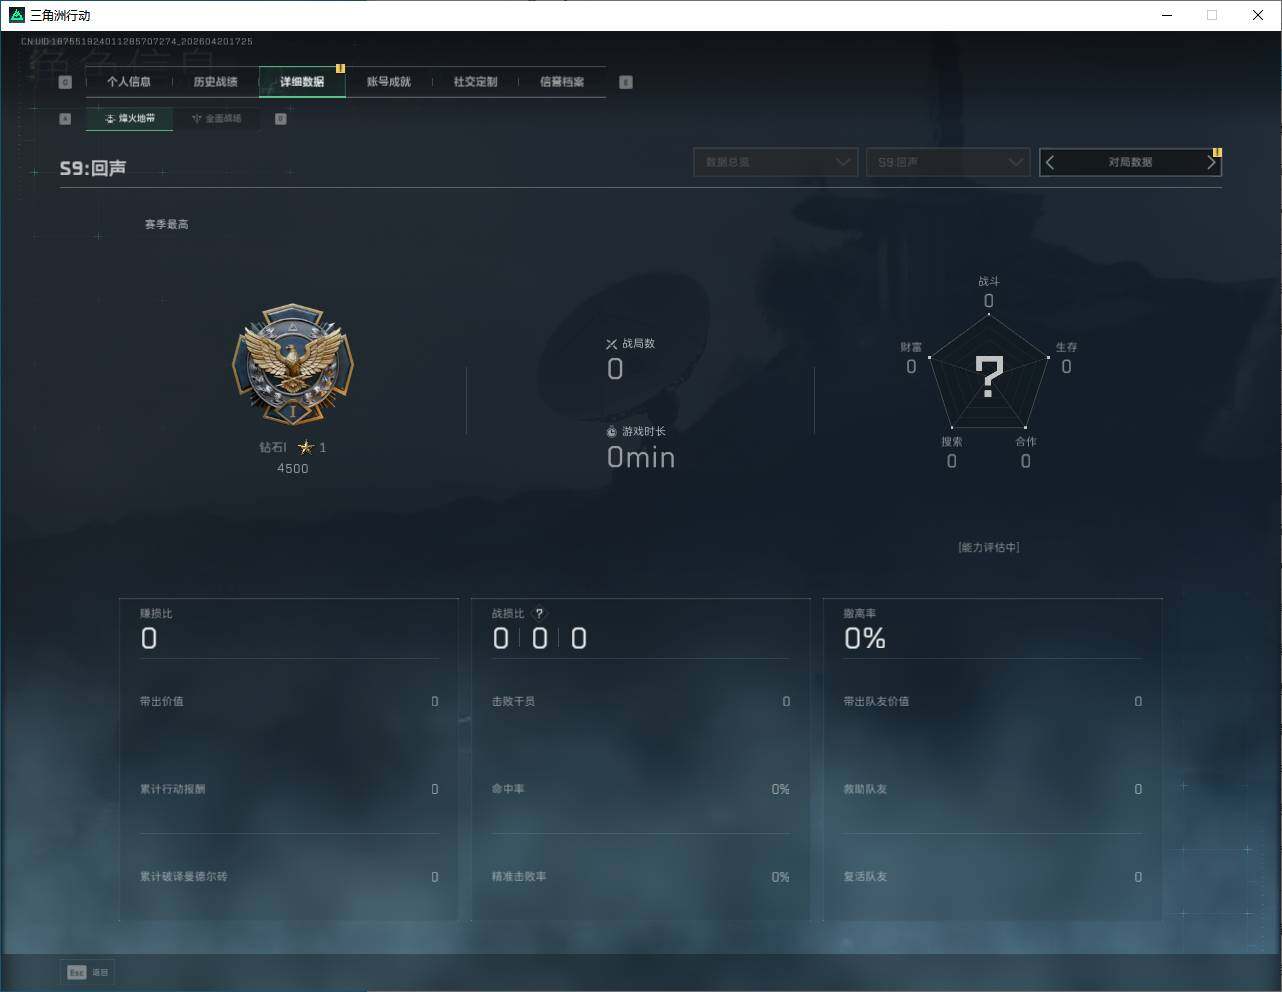Close the 三角洲行动 window

click(x=1258, y=15)
